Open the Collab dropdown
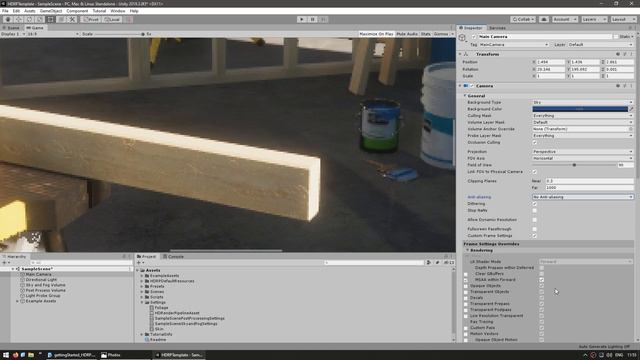Screen dimensions: 640x360 (x=523, y=19)
